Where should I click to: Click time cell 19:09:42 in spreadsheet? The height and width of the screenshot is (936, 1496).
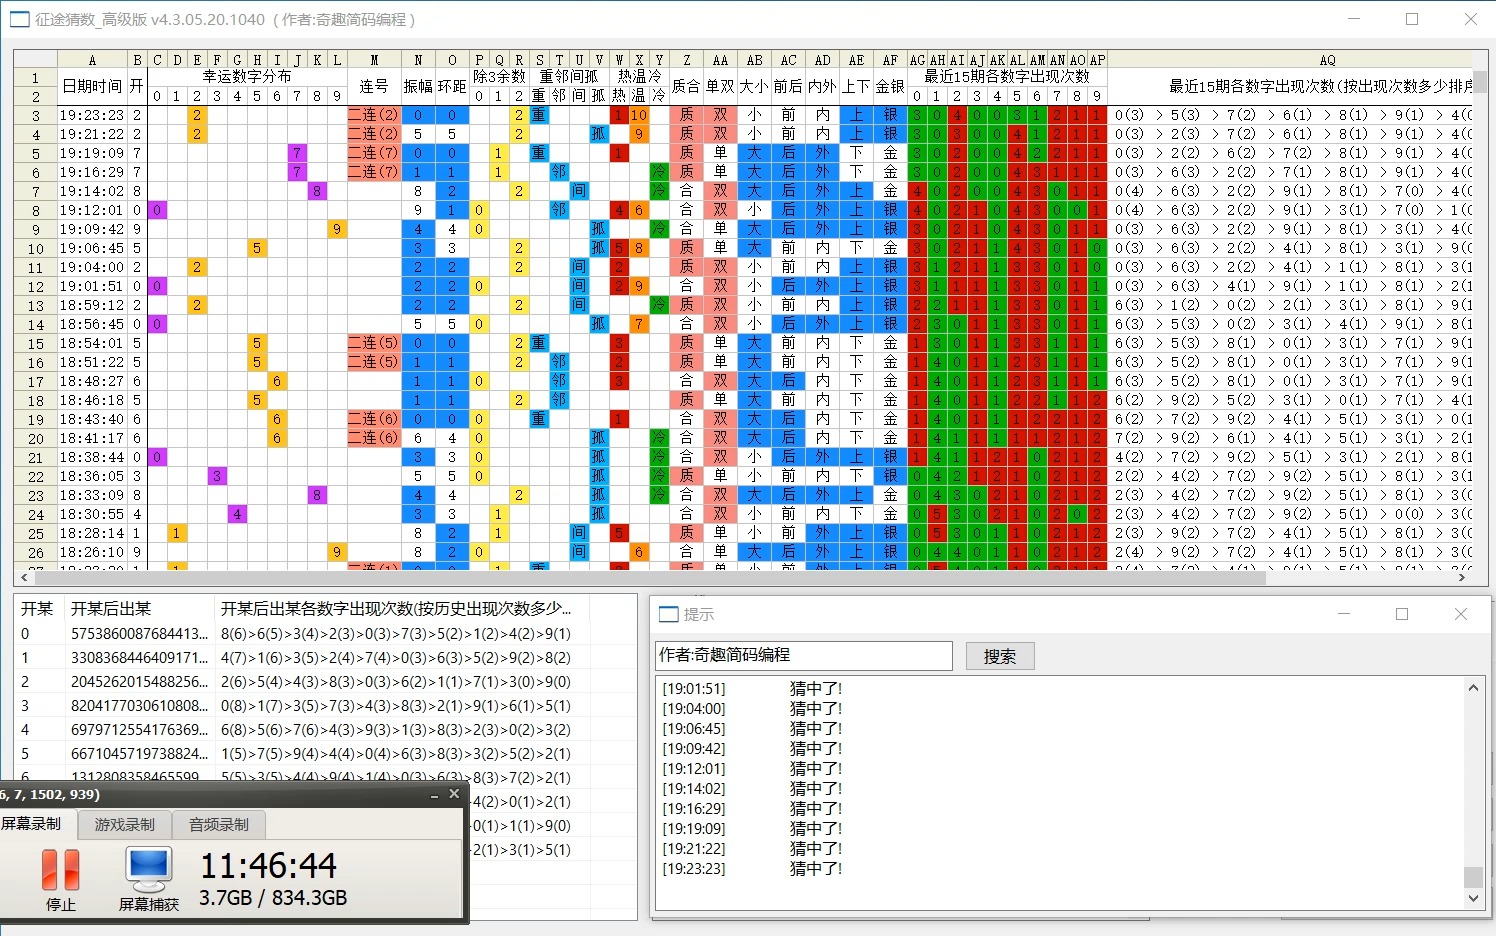click(x=92, y=229)
